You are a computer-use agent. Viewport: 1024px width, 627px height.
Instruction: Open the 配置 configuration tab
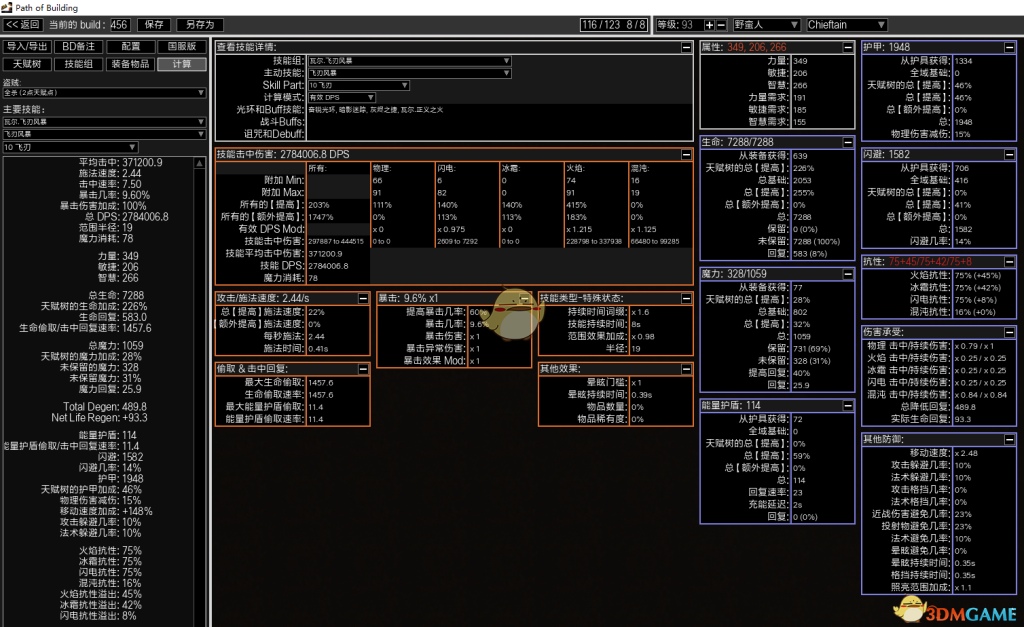pos(131,46)
